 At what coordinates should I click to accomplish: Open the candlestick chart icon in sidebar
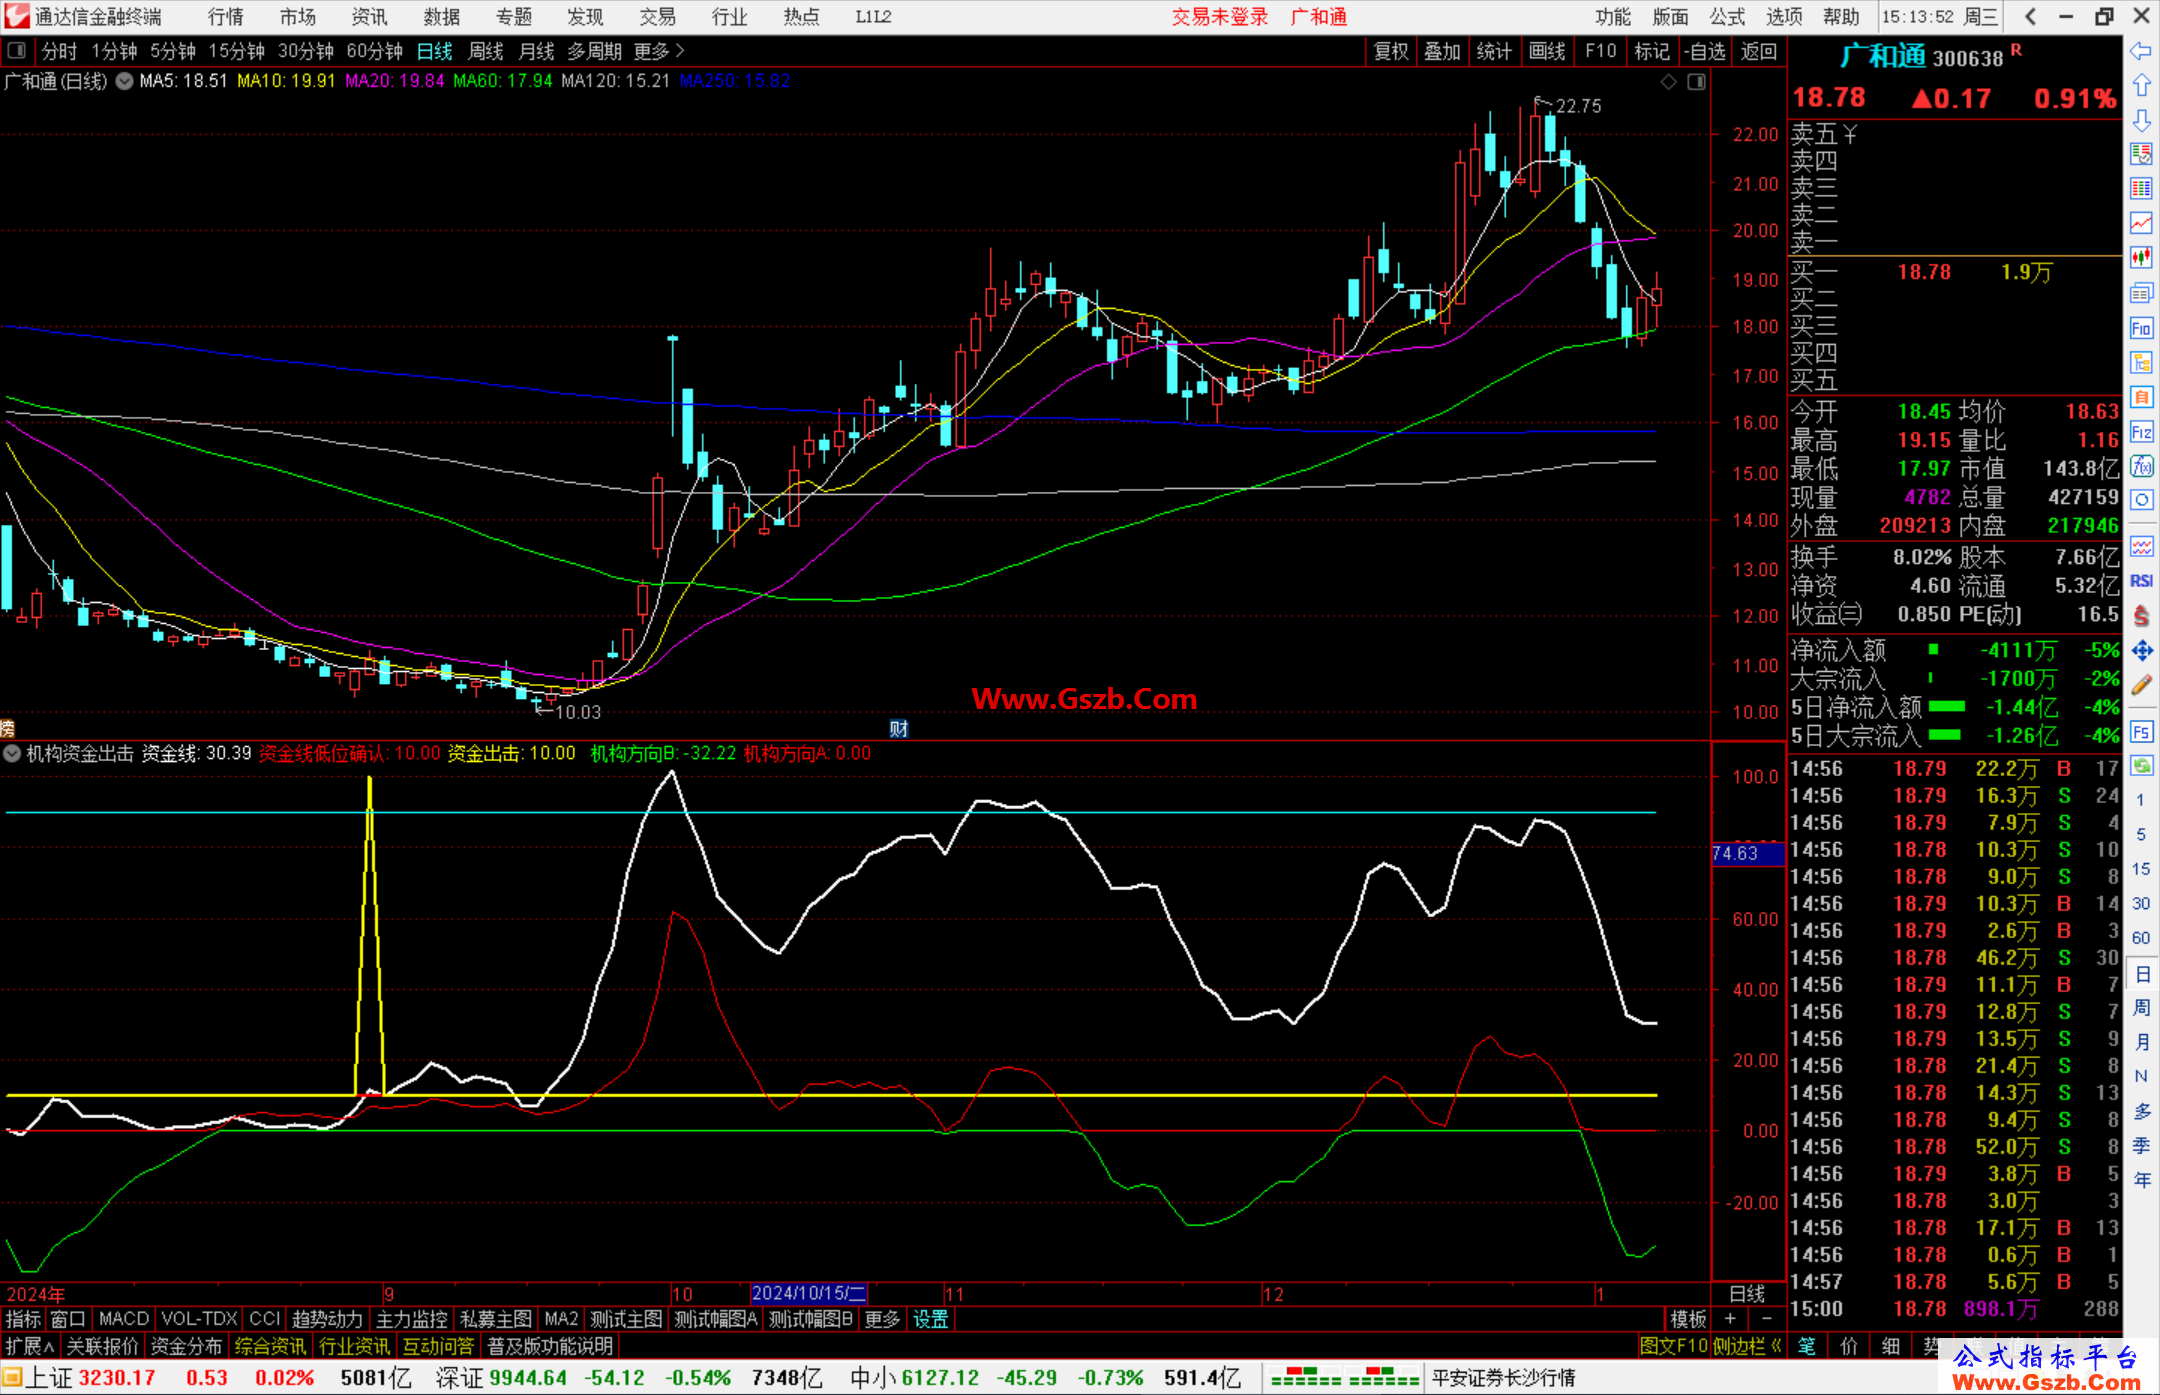click(2141, 258)
